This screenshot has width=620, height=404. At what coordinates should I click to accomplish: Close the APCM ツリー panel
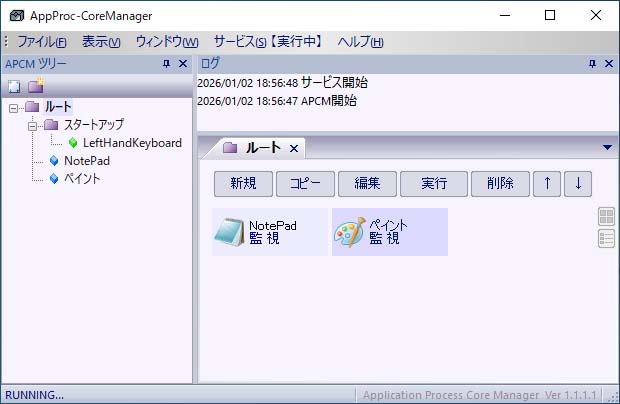tap(183, 64)
